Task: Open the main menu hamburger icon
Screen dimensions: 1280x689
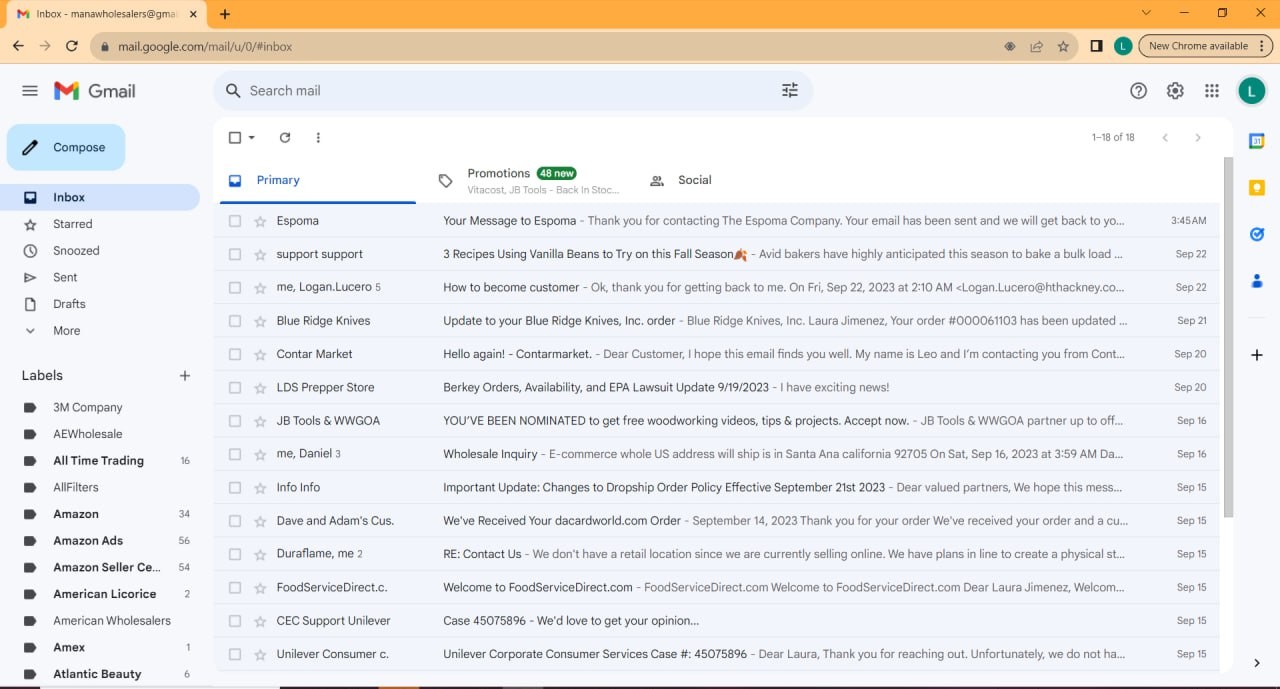Action: click(30, 91)
